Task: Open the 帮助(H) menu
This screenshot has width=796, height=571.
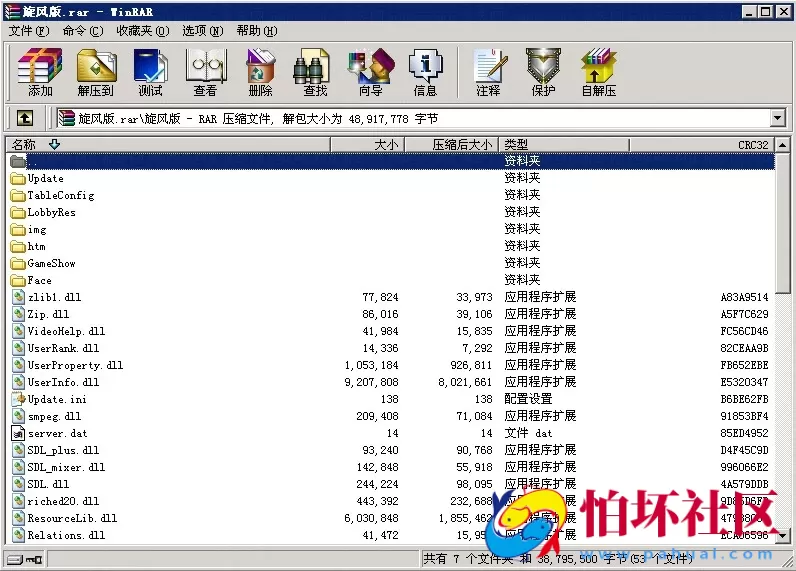Action: pyautogui.click(x=257, y=31)
